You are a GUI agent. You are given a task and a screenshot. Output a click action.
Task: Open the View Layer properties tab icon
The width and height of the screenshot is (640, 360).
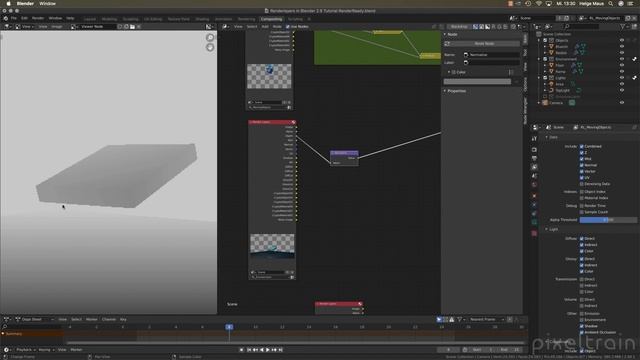534,167
